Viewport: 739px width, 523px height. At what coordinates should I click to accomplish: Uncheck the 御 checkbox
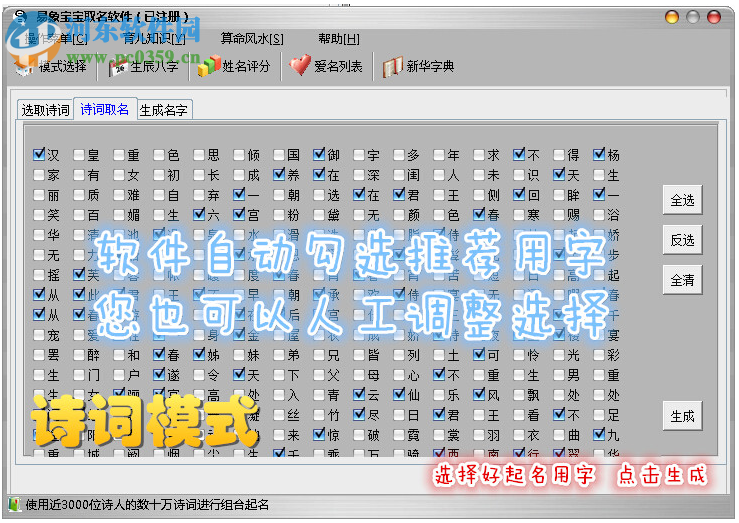pyautogui.click(x=319, y=155)
